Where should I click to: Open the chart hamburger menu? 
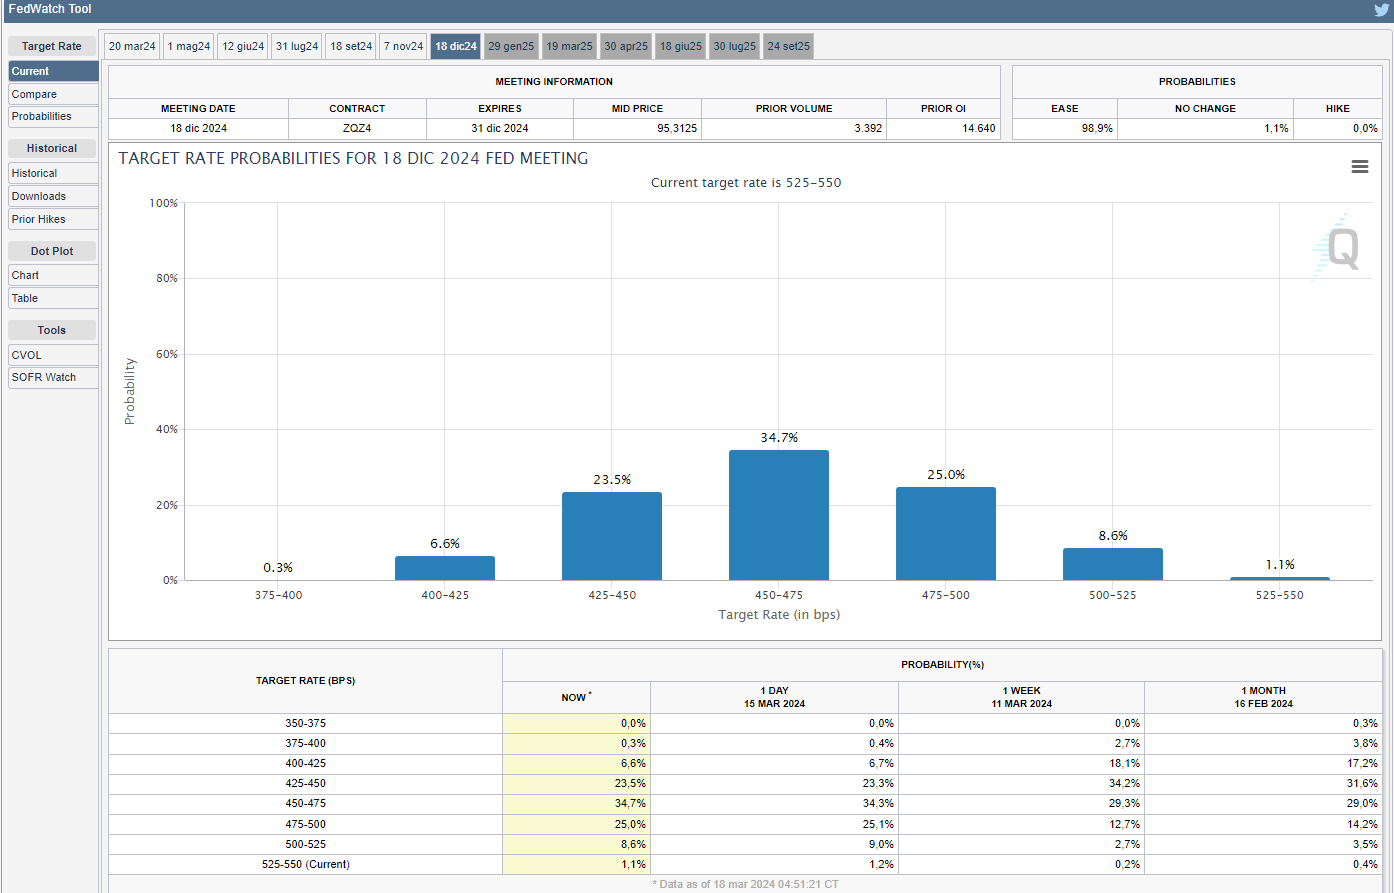(x=1359, y=167)
